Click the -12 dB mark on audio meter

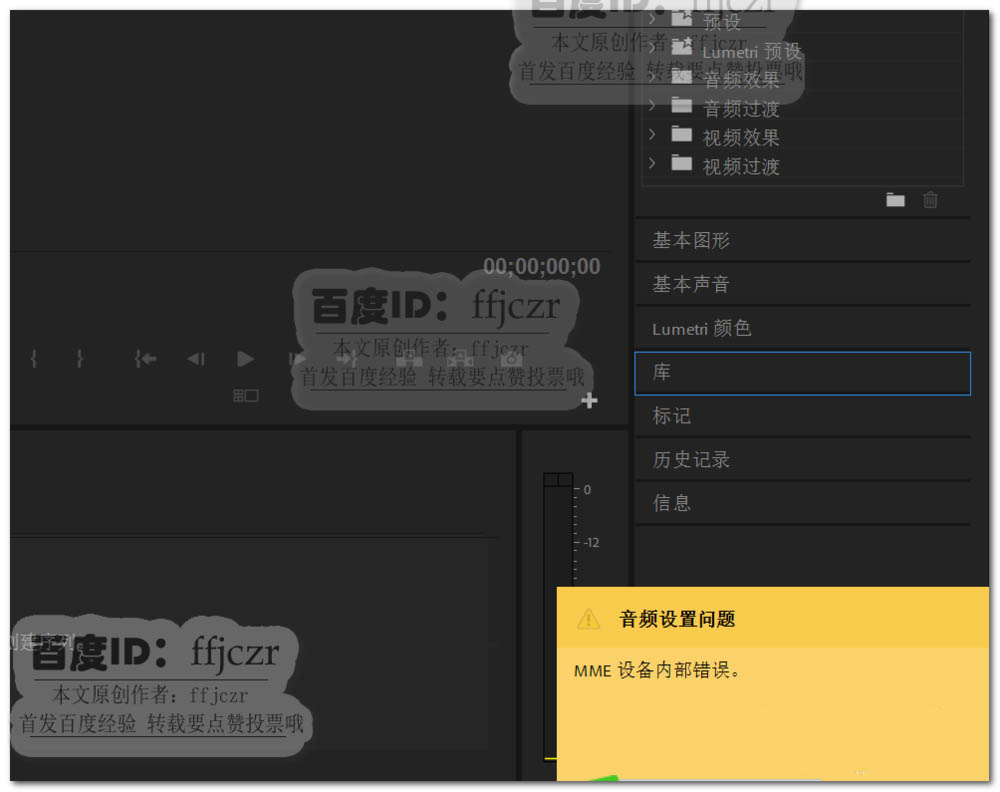tap(592, 543)
